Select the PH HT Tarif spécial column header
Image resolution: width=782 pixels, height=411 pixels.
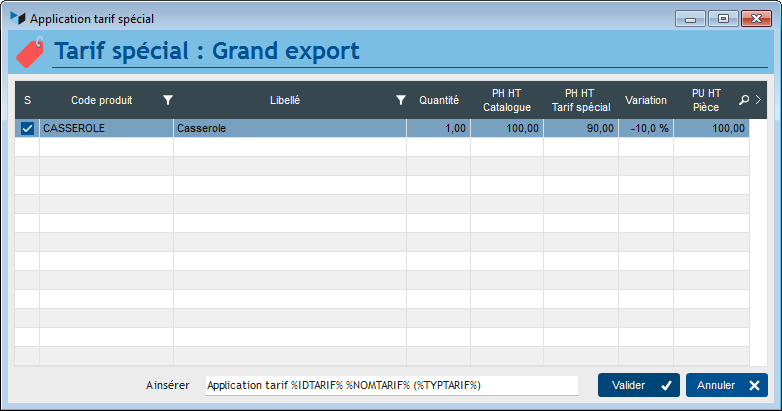click(580, 100)
